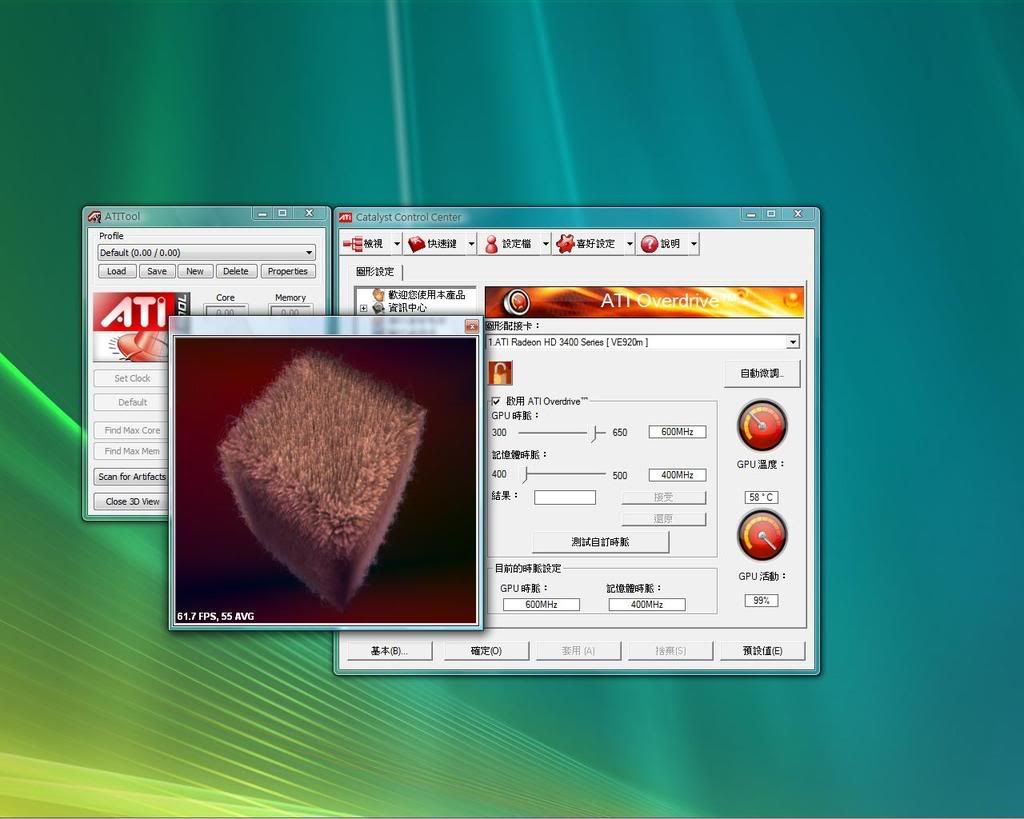This screenshot has height=819, width=1024.
Task: Open the dropdown arrow beside Help (說明)
Action: click(694, 244)
